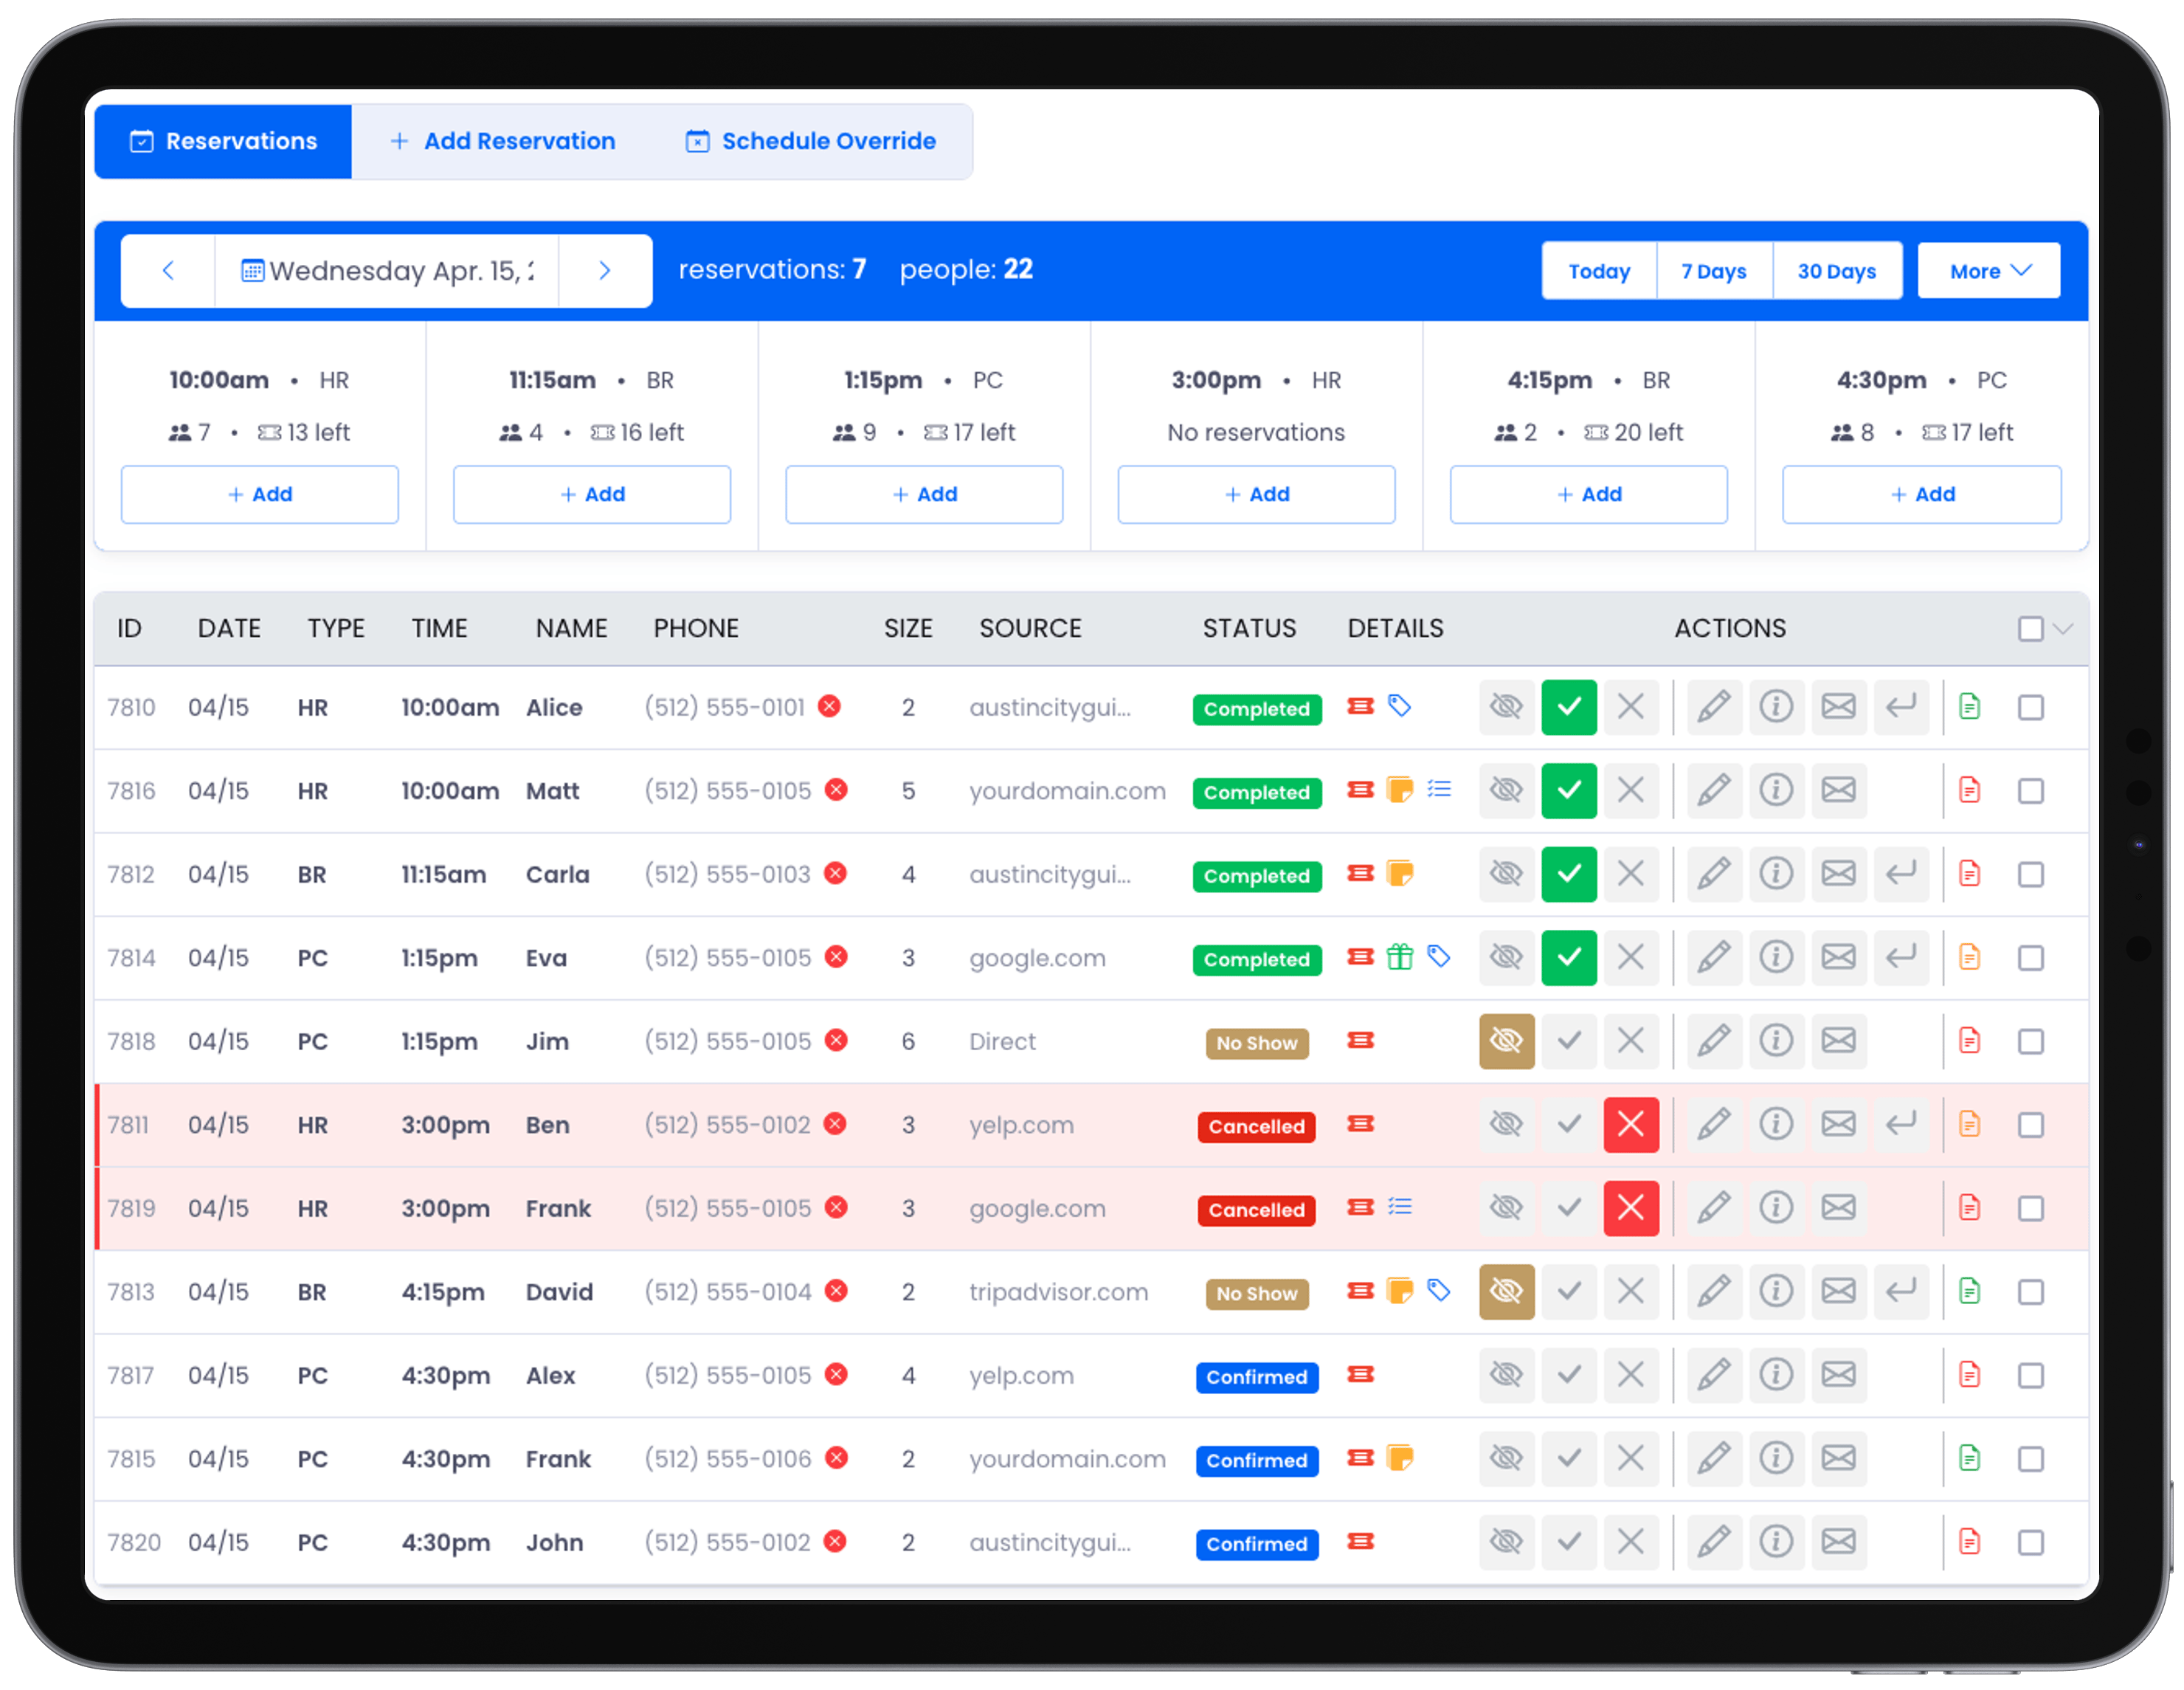The height and width of the screenshot is (1690, 2184).
Task: Tick the row checkbox for reservation 7815
Action: [x=2031, y=1459]
